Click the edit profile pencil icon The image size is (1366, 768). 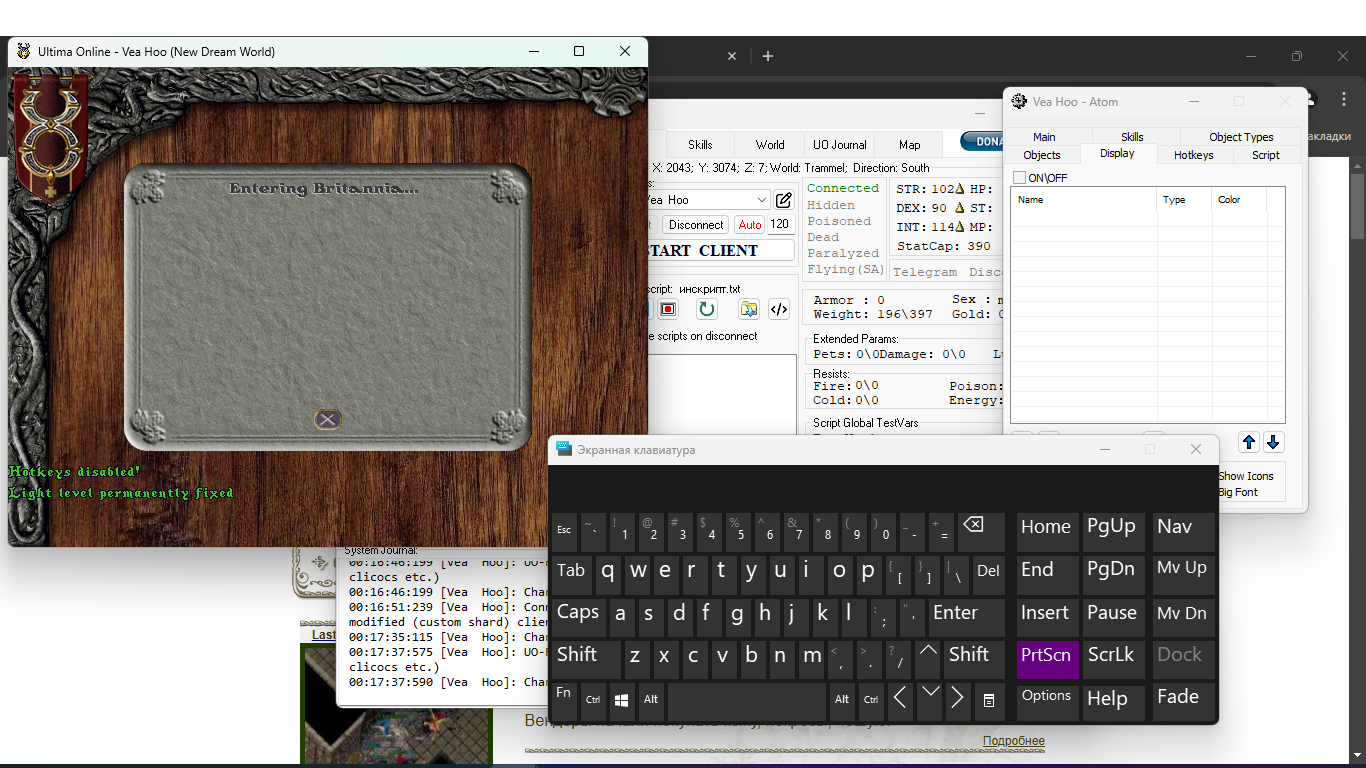[x=784, y=200]
